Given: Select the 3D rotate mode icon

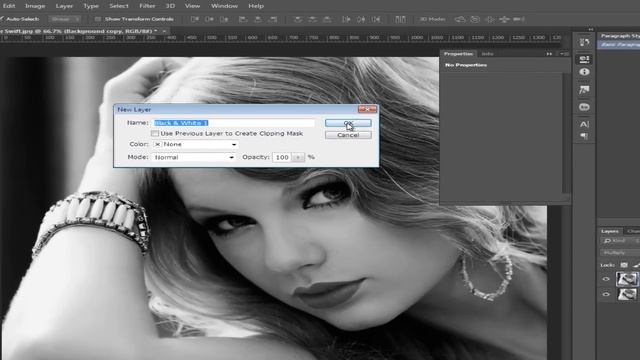Looking at the screenshot, I should point(460,19).
